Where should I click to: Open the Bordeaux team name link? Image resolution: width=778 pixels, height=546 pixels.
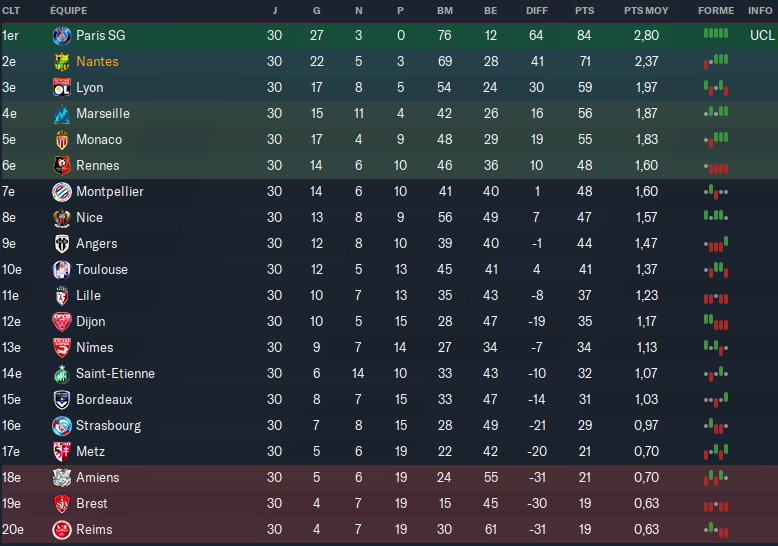click(x=104, y=400)
